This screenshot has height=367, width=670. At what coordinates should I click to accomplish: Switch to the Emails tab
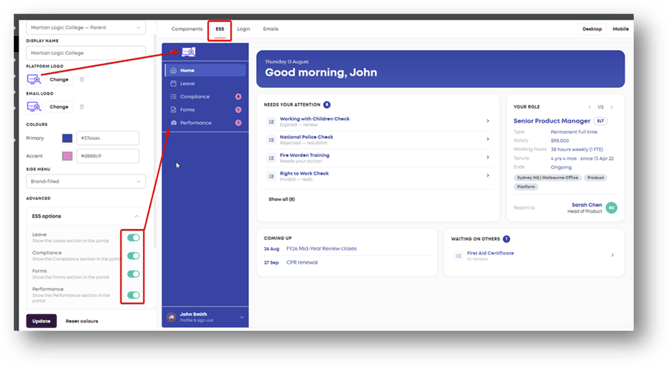[270, 29]
